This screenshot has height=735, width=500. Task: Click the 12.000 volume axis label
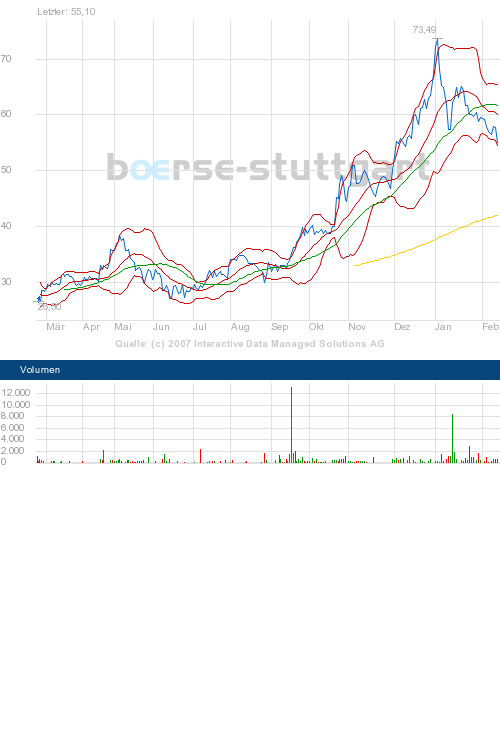point(16,393)
